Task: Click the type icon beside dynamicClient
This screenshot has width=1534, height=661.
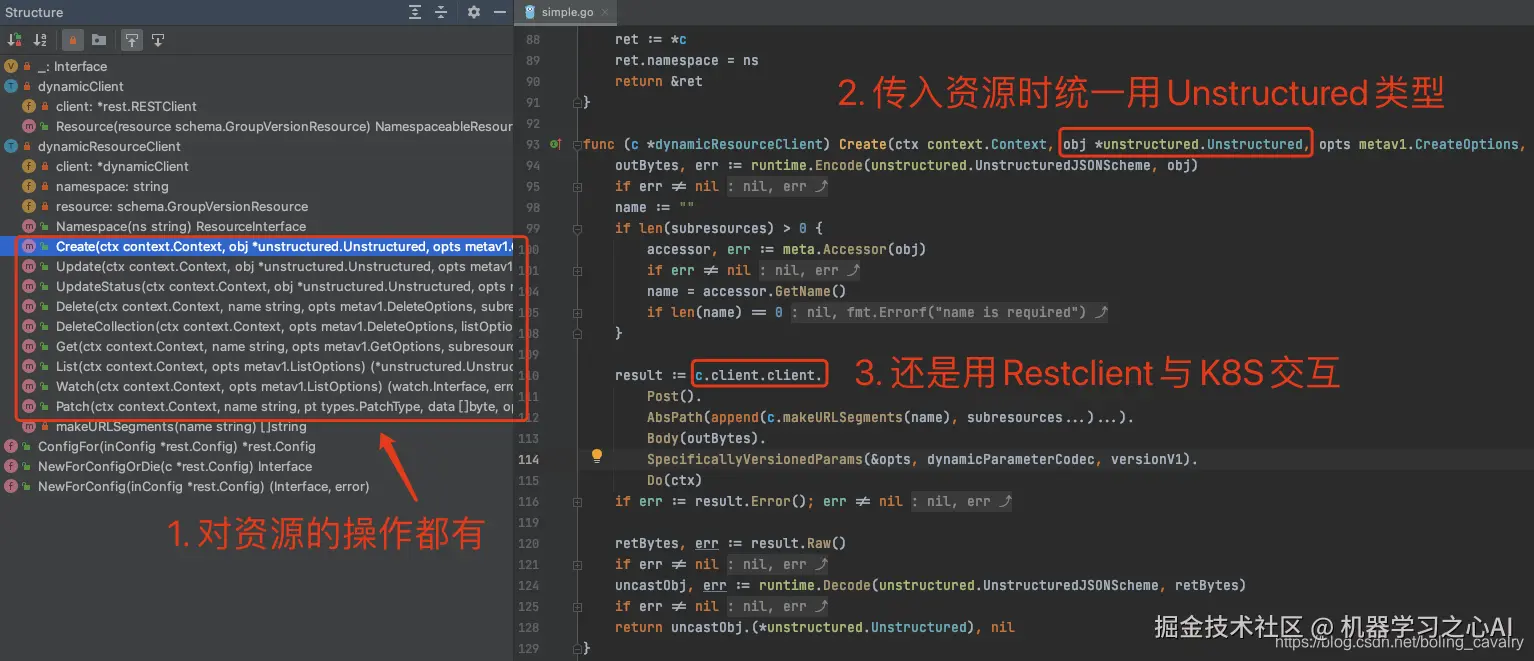Action: coord(11,86)
